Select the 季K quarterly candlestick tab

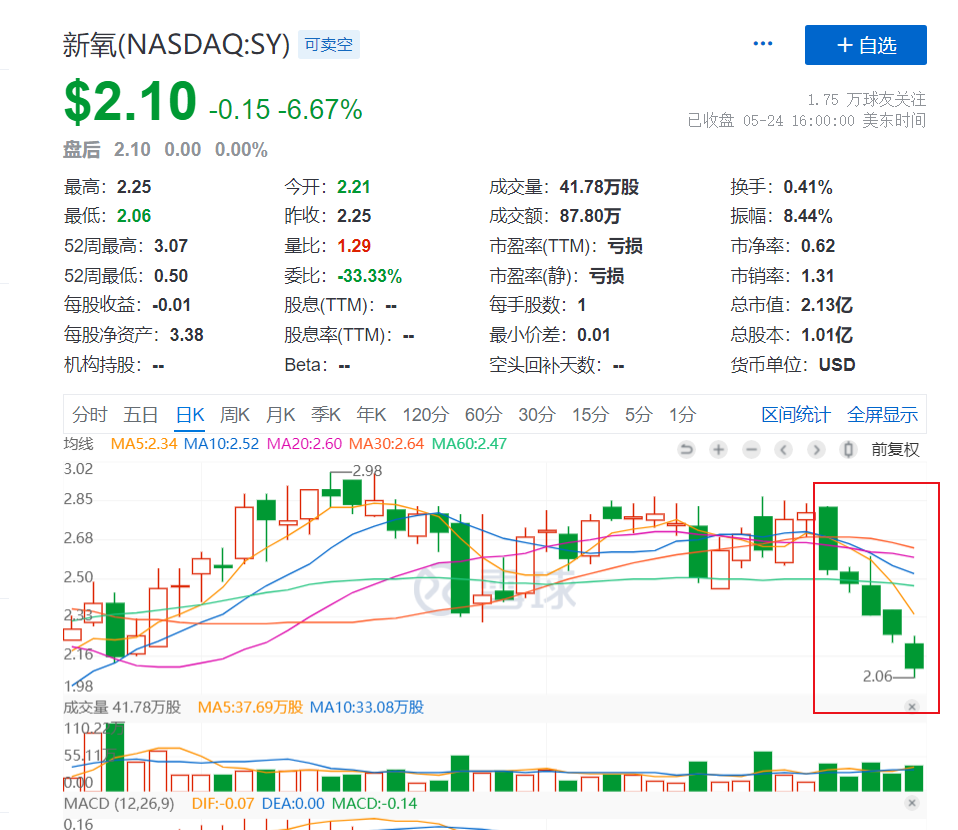pos(326,415)
